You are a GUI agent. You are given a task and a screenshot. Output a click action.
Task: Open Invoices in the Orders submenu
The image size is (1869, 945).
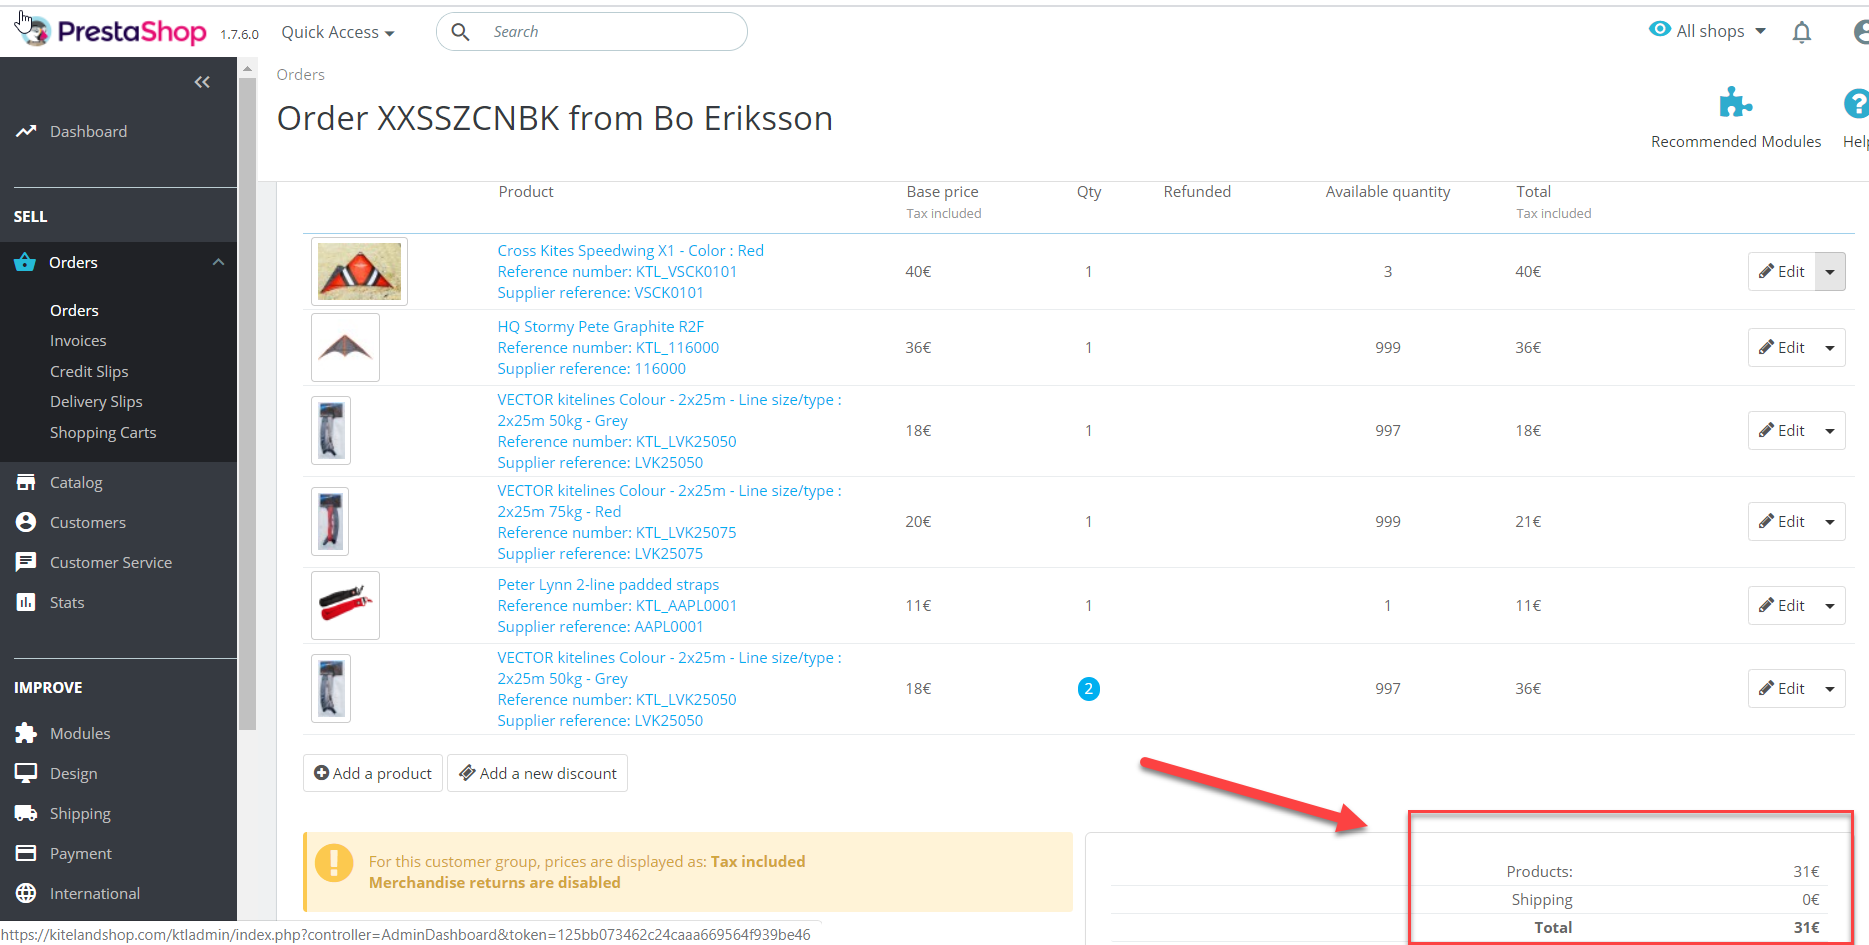[x=78, y=341]
